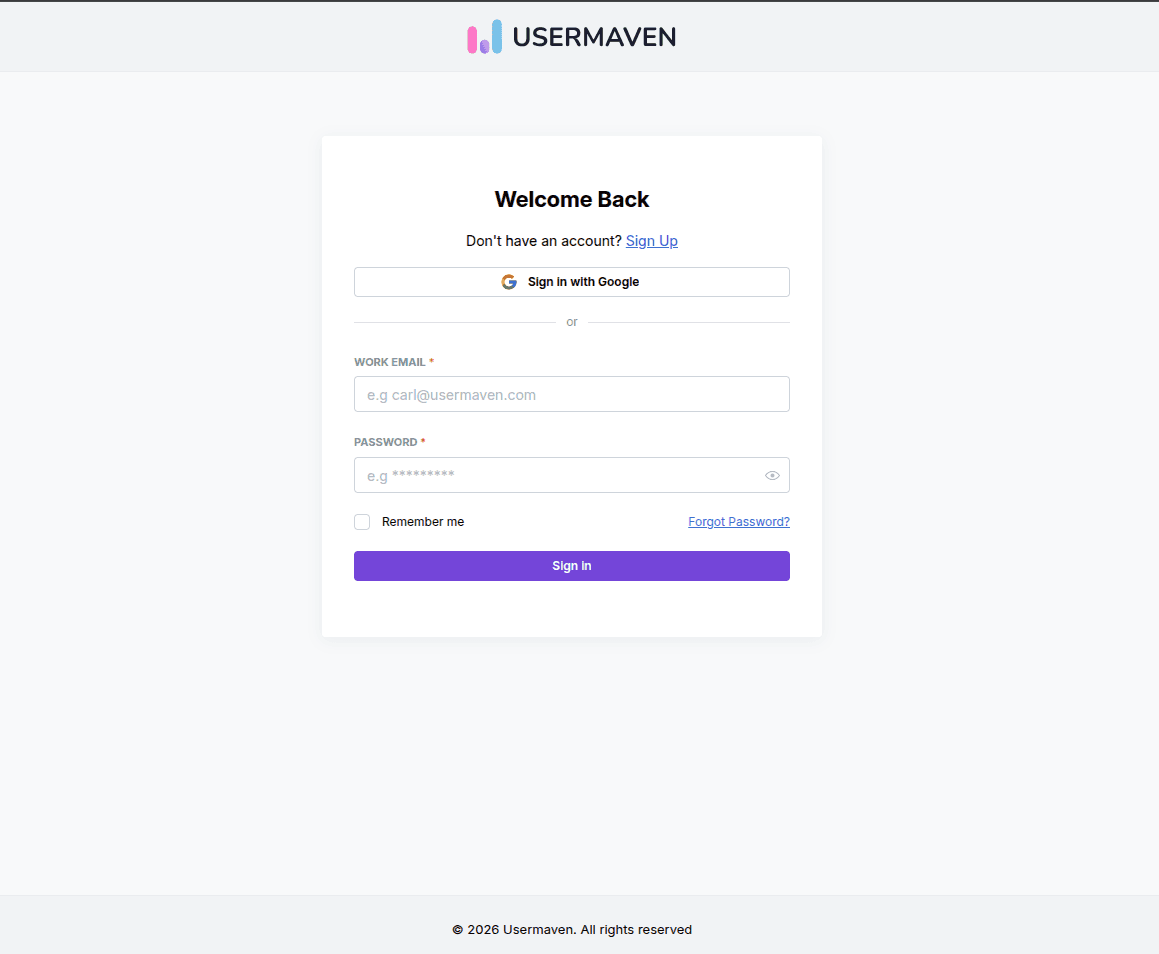Screen dimensions: 1159x954
Task: Click the Google G icon
Action: pos(509,282)
